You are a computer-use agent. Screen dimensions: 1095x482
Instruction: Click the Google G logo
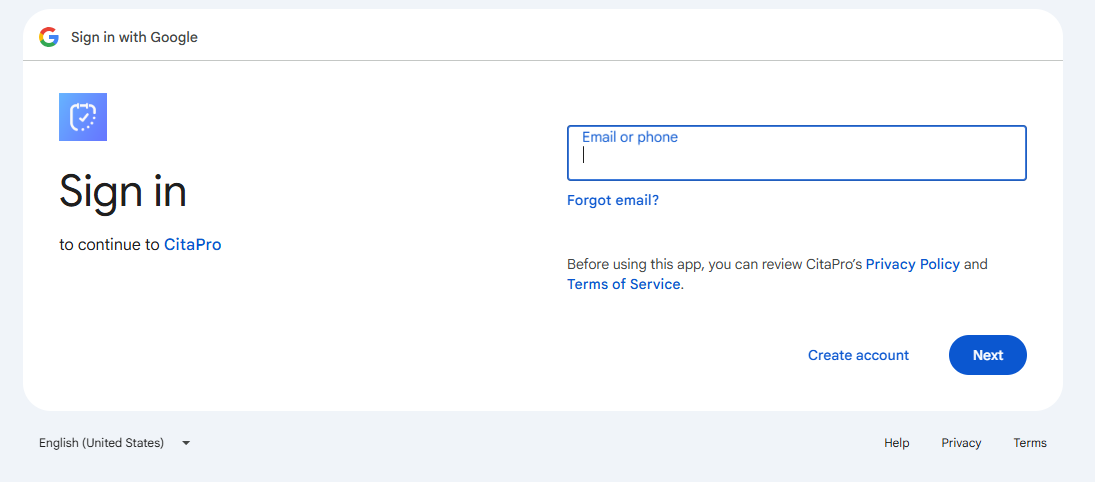49,37
